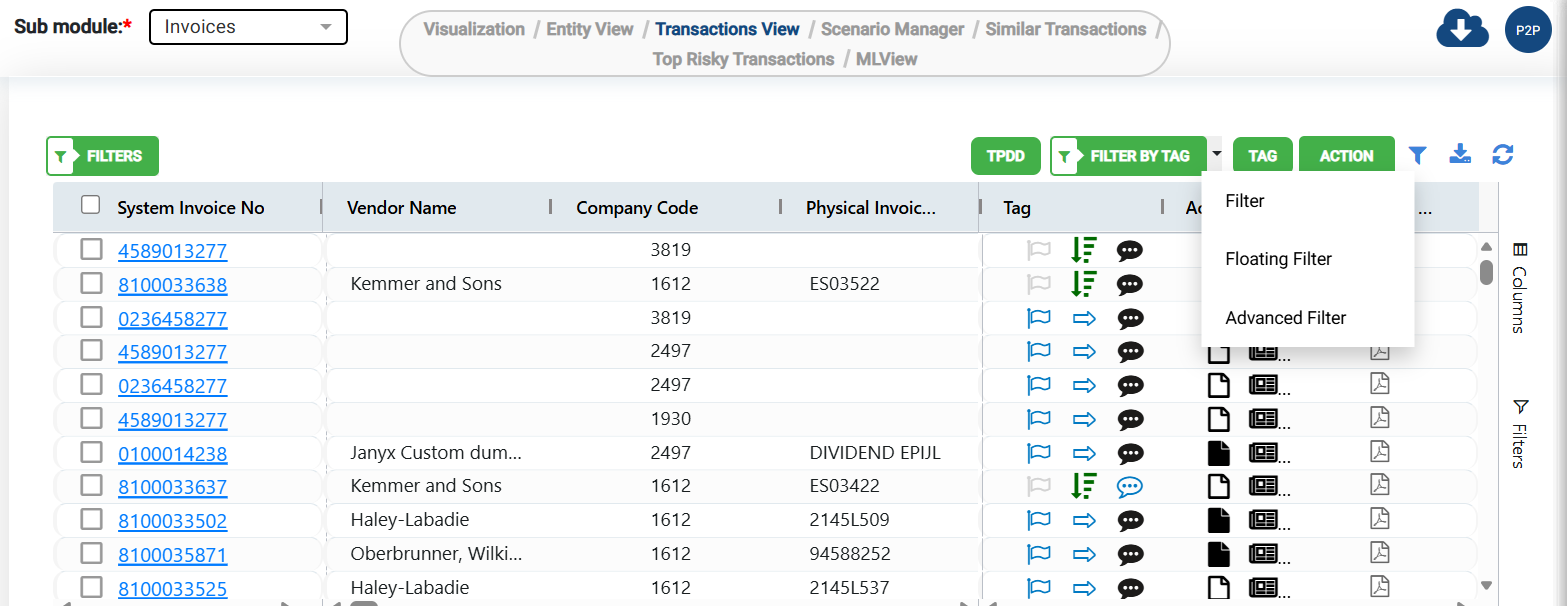This screenshot has width=1567, height=606.
Task: Switch to the Entity View tab
Action: pyautogui.click(x=590, y=29)
